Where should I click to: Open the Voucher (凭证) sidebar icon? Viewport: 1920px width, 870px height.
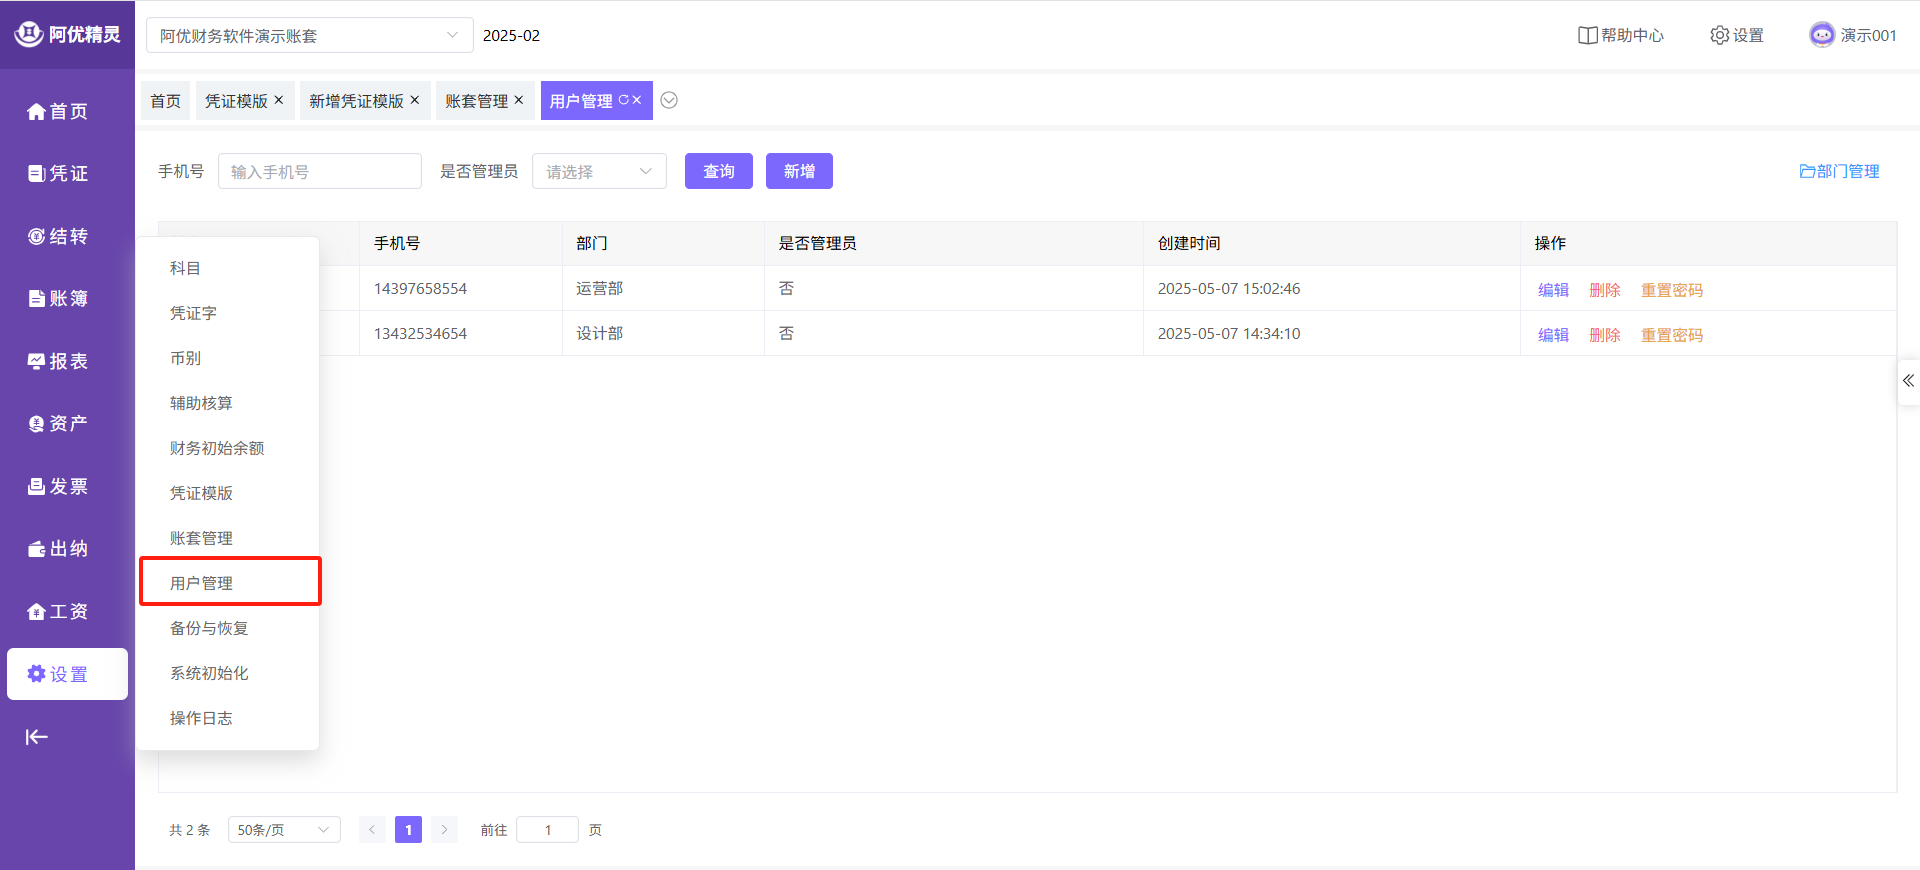pos(36,174)
